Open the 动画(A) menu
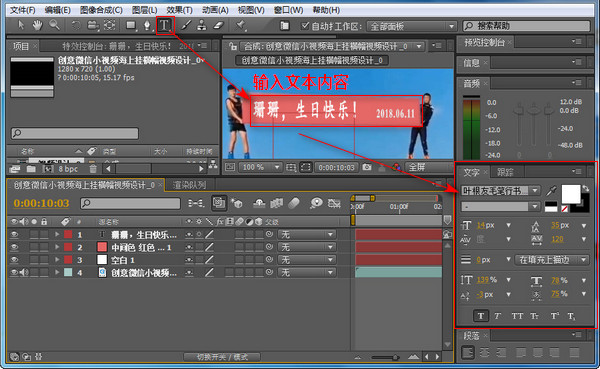The image size is (600, 369). pos(215,10)
